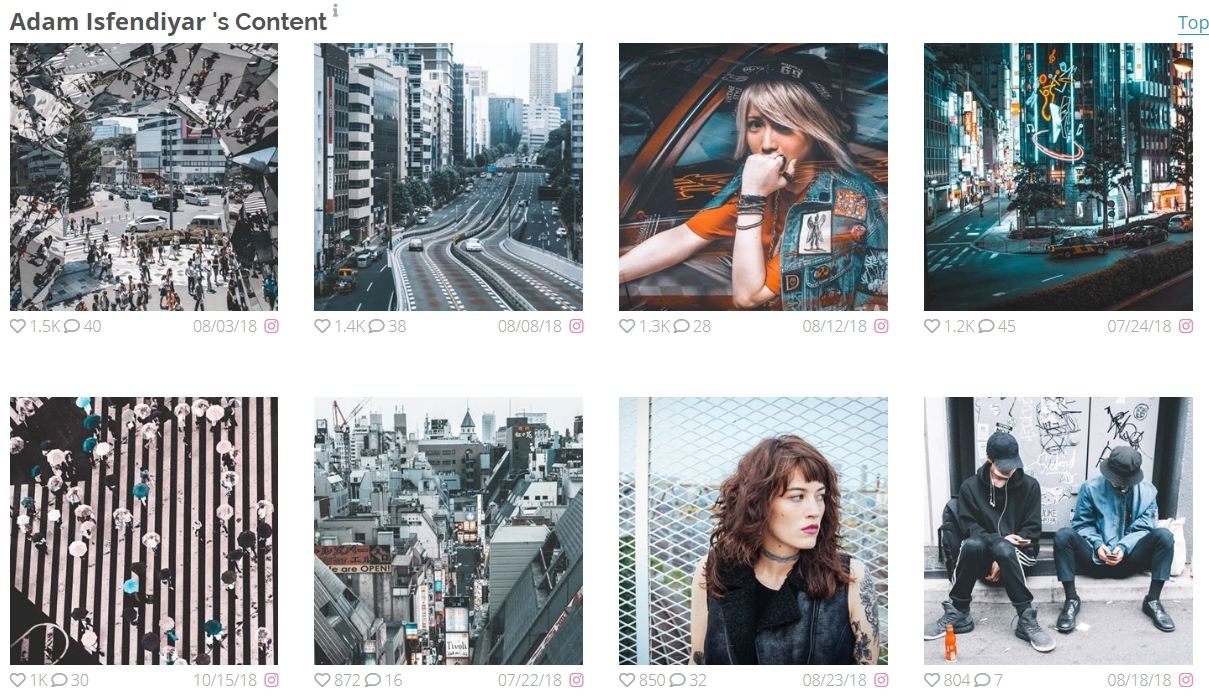Open the neon teal night street photo
1209x697 pixels.
pos(1058,177)
